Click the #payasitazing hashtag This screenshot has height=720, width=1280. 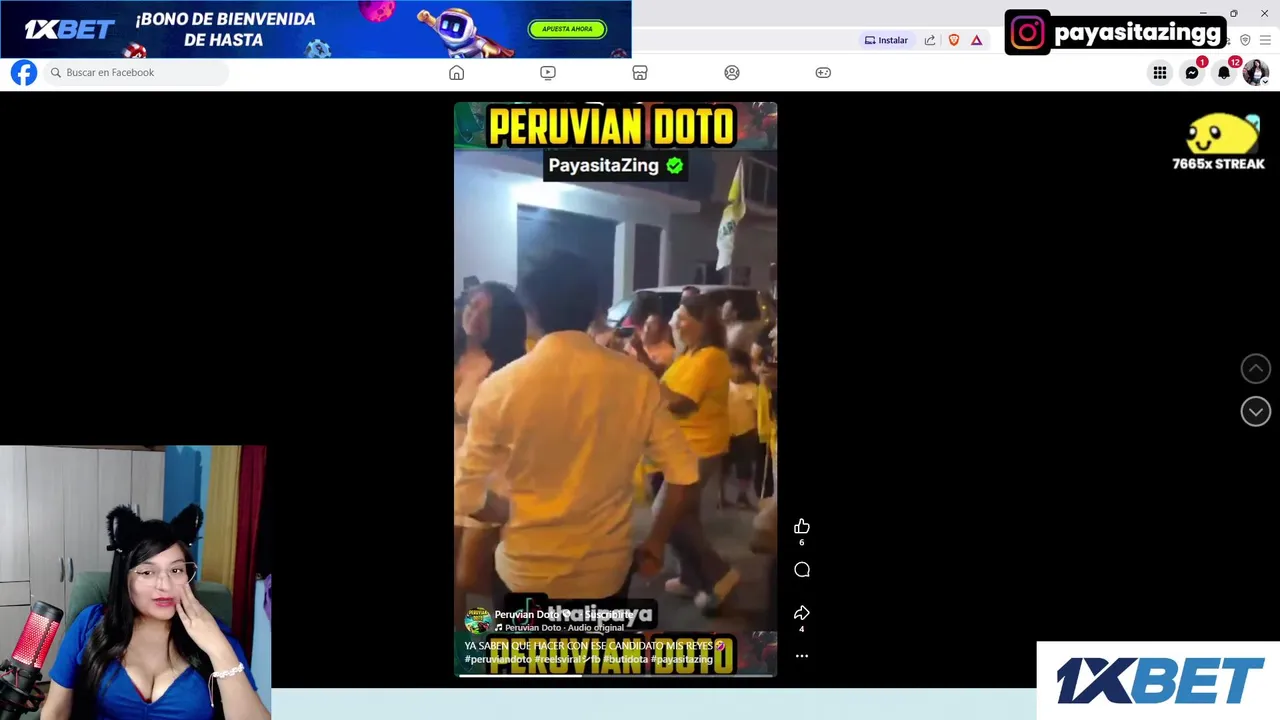[x=681, y=659]
